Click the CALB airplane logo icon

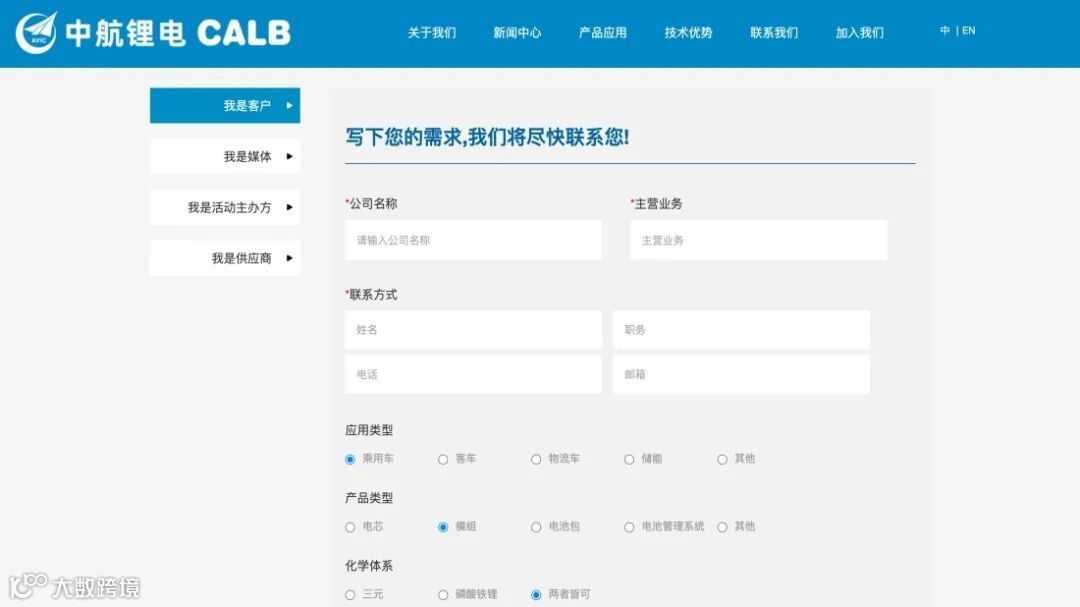click(x=37, y=32)
